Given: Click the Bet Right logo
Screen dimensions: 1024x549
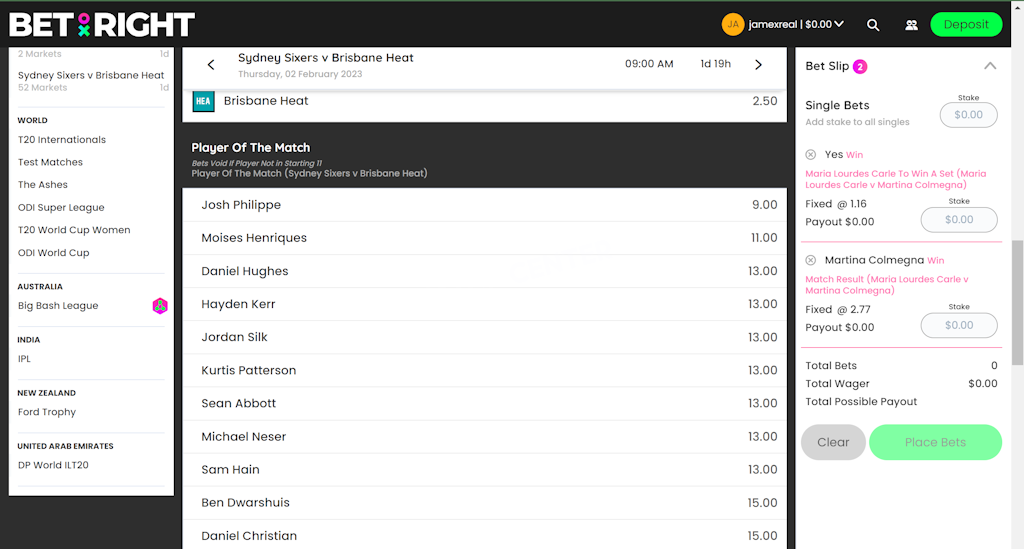Looking at the screenshot, I should pos(102,25).
